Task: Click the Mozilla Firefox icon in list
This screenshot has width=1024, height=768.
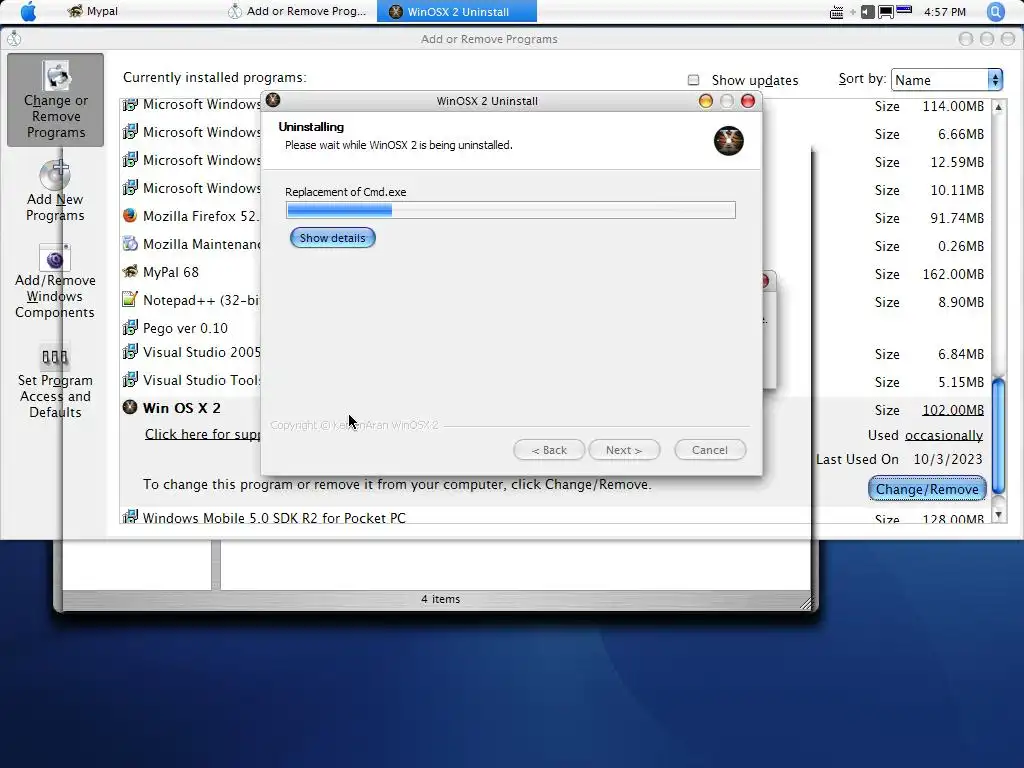Action: pos(130,216)
